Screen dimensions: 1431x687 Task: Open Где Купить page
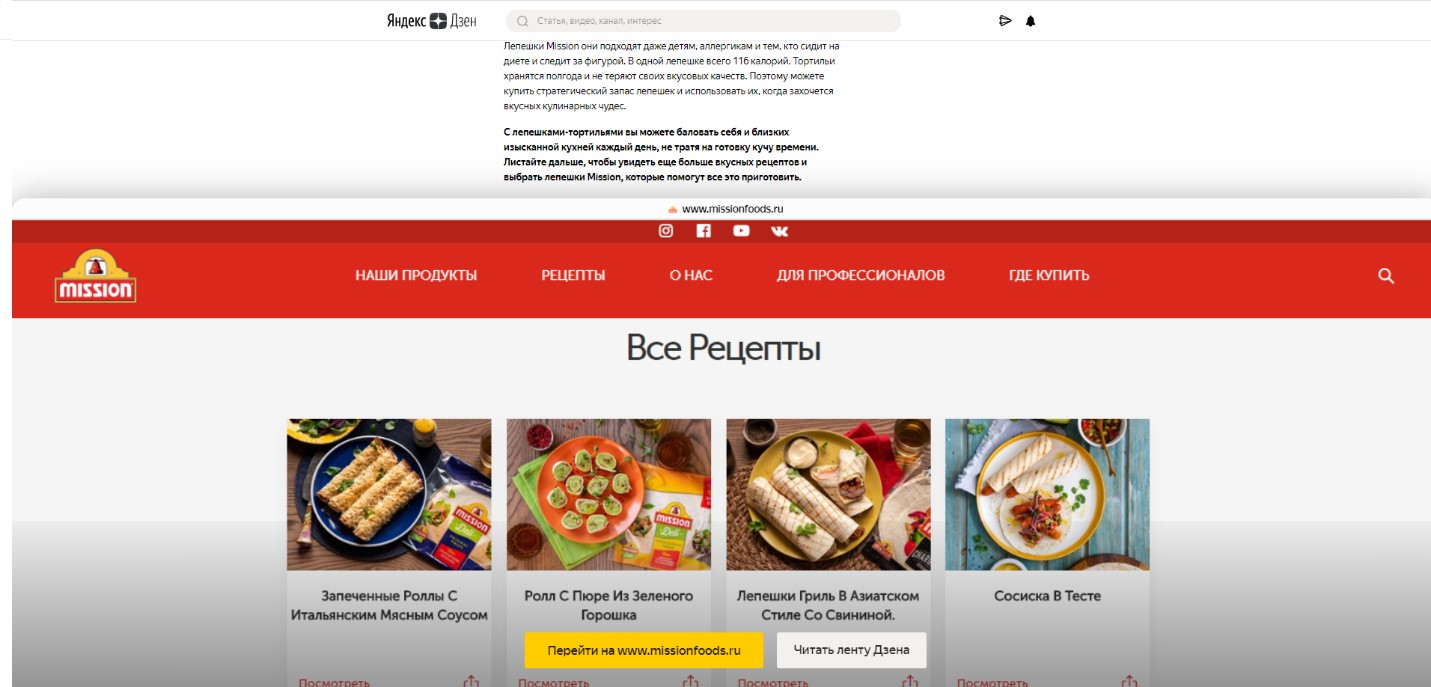coord(1049,276)
